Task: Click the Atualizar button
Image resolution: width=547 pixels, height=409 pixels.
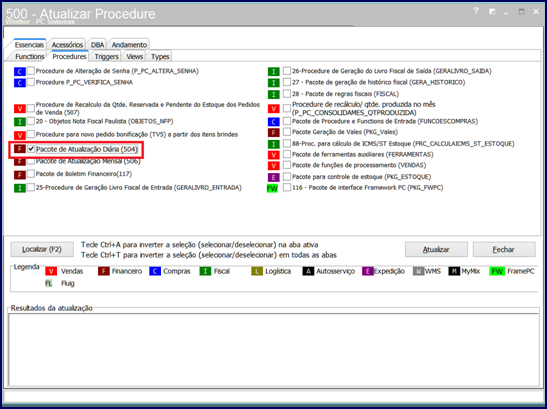Action: 436,250
